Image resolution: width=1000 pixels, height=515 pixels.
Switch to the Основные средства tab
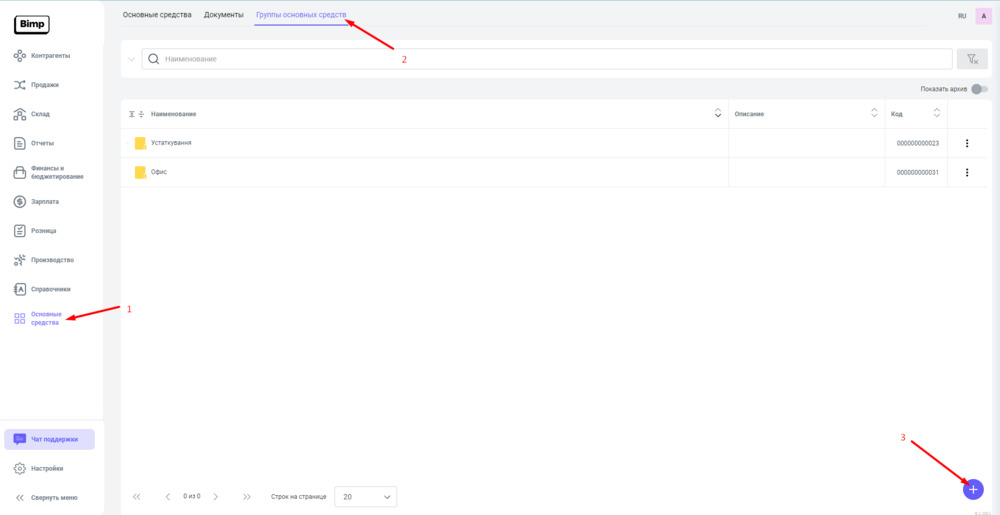[x=157, y=15]
